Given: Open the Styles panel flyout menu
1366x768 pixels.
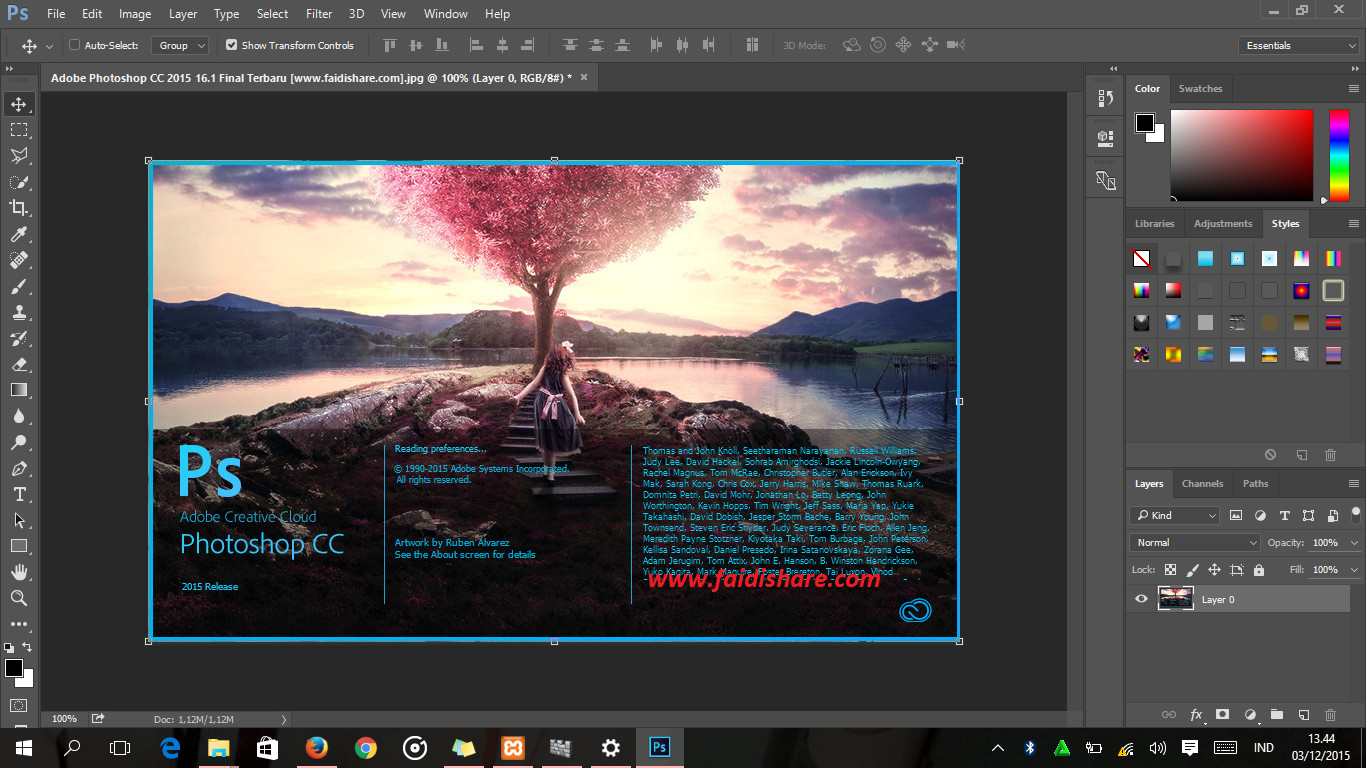Looking at the screenshot, I should (x=1353, y=224).
